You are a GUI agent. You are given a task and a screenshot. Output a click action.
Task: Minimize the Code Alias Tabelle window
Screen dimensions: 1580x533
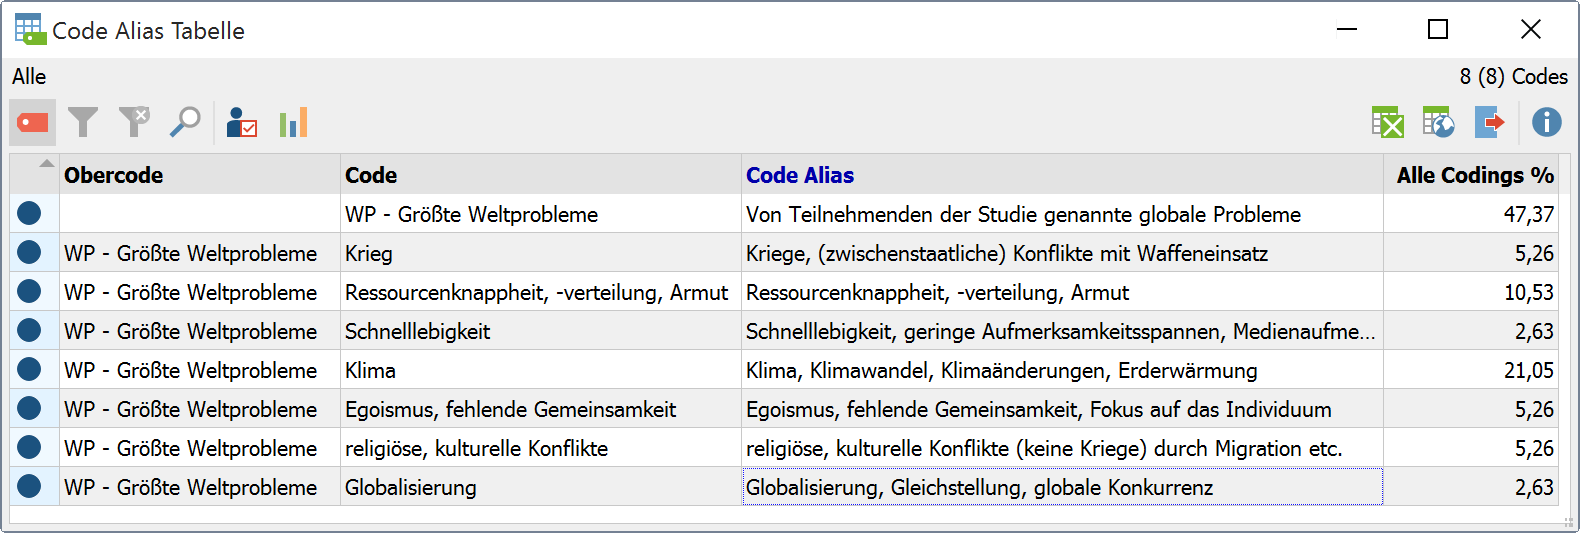(x=1347, y=30)
